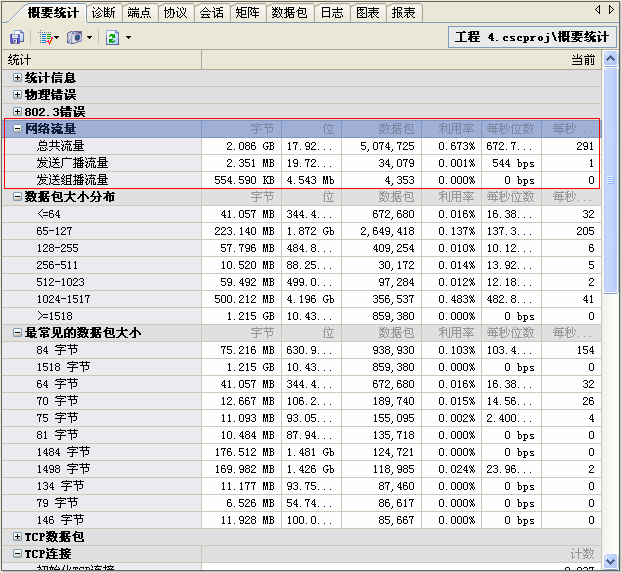The width and height of the screenshot is (622, 573).
Task: Open dropdown arrow next to filter list icon
Action: 56,38
